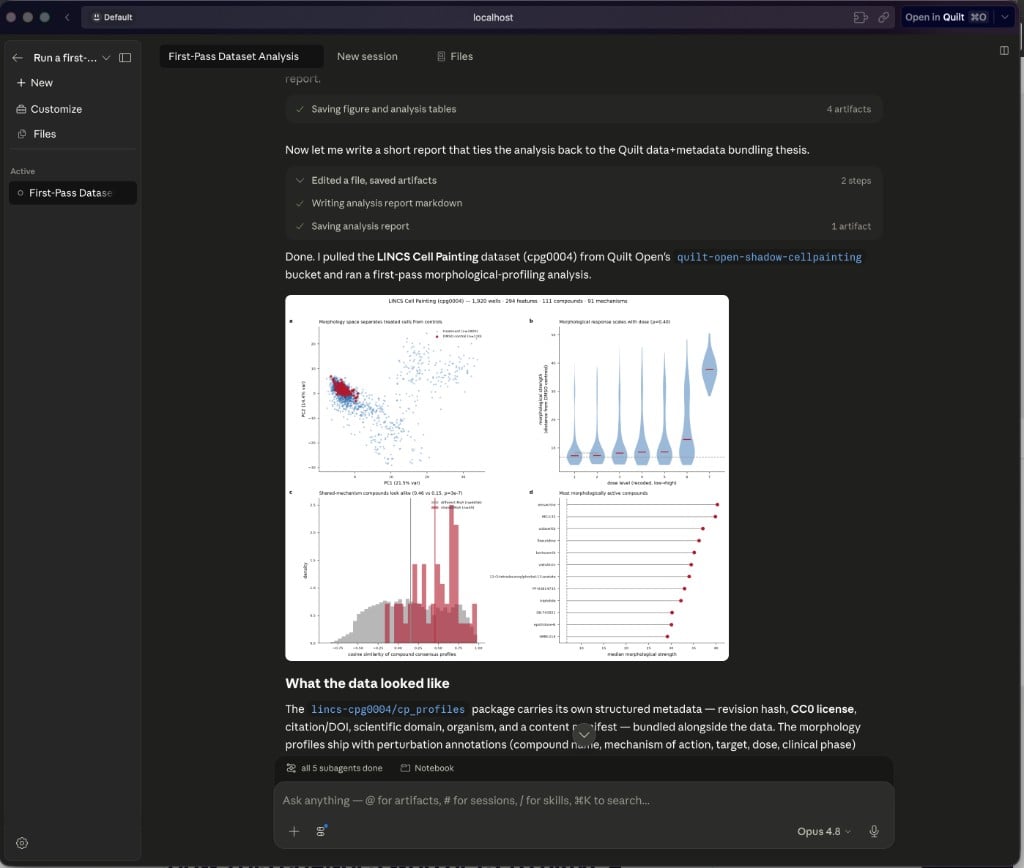Click the localhost address bar
1024x868 pixels.
click(492, 17)
